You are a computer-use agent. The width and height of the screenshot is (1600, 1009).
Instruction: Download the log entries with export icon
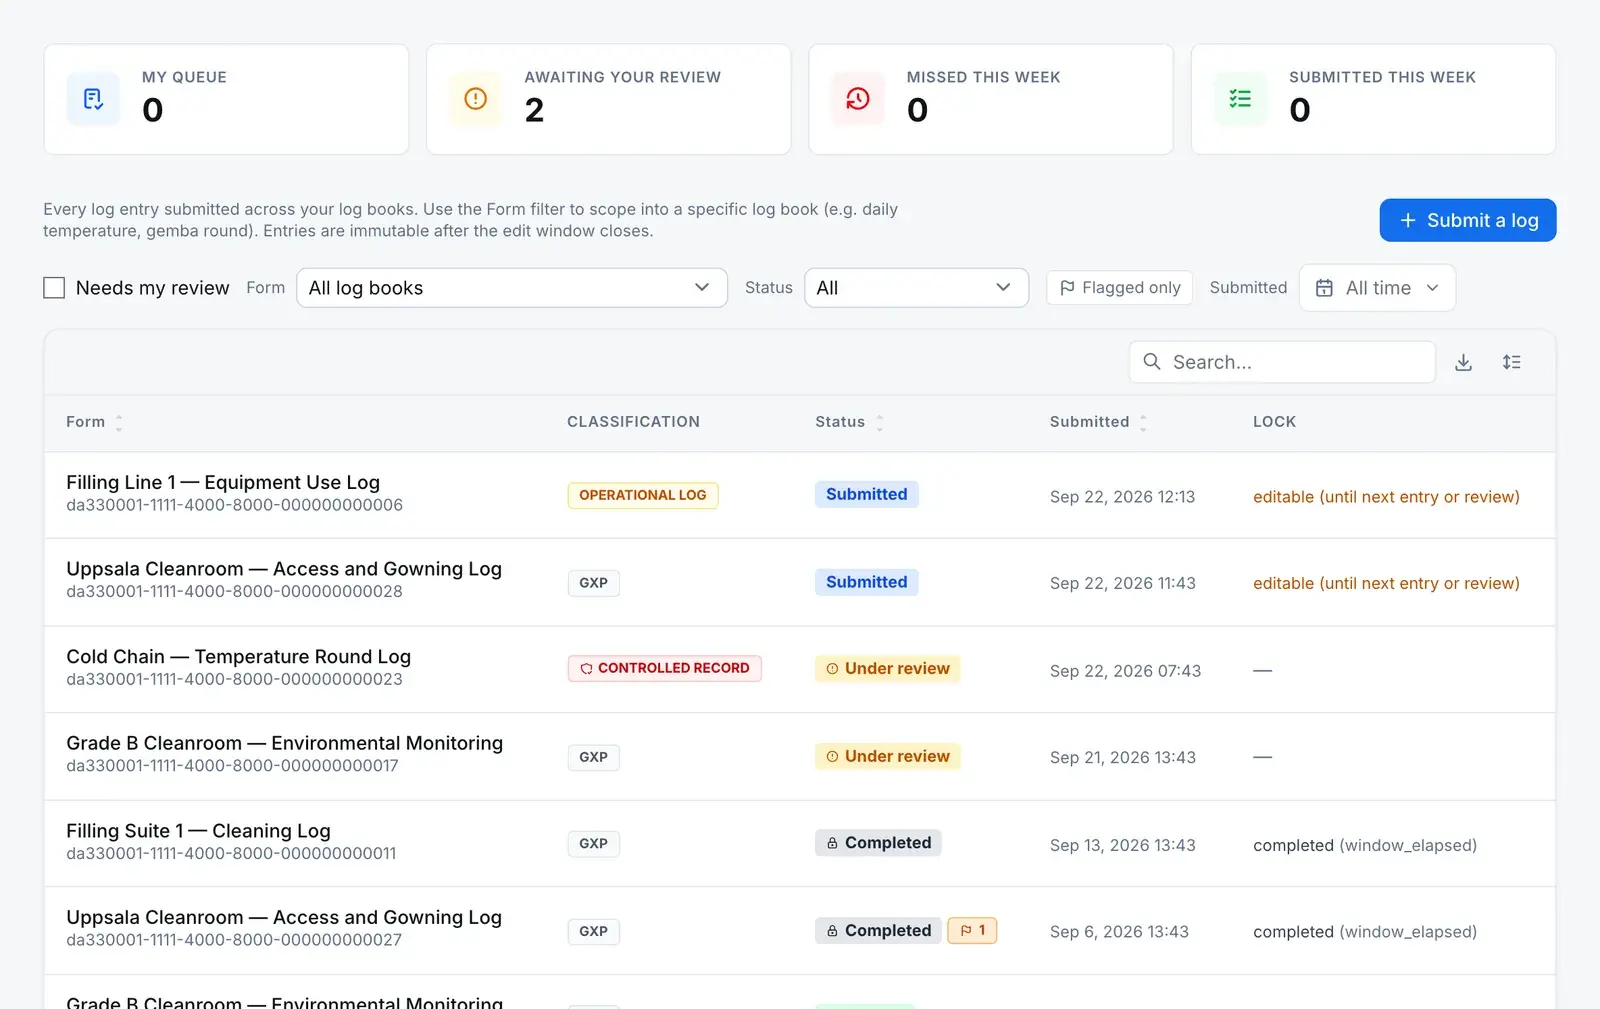tap(1463, 362)
